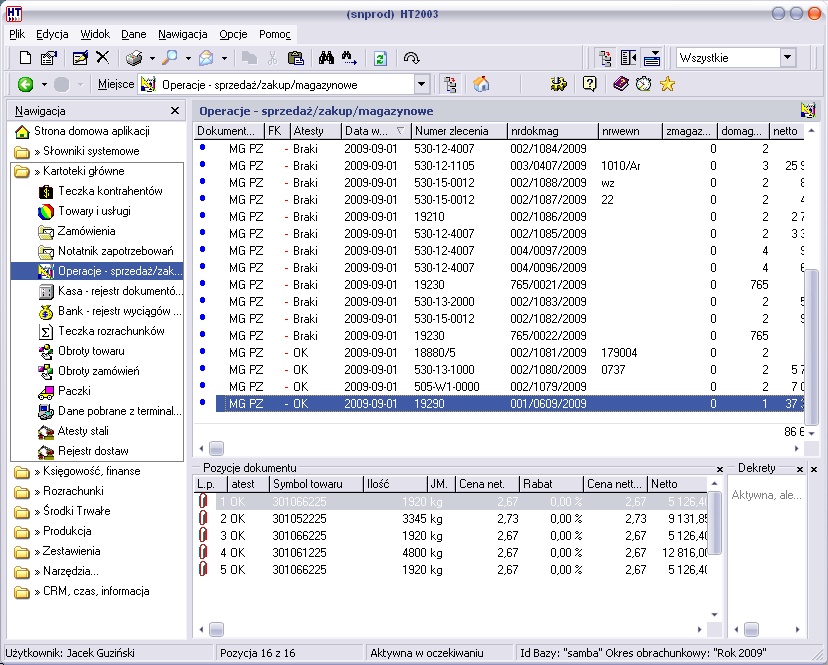Image resolution: width=828 pixels, height=665 pixels.
Task: Select Towary i usługi in the navigation
Action: tap(84, 211)
